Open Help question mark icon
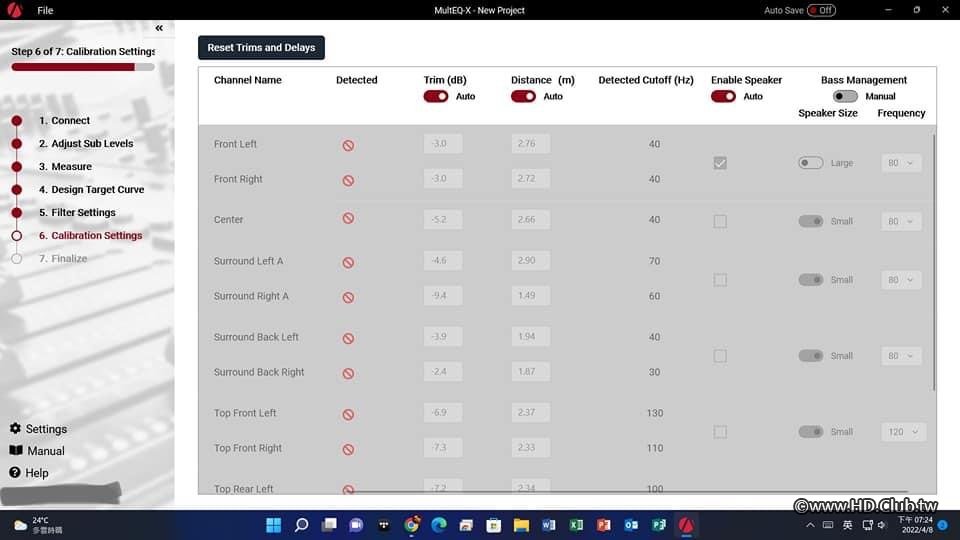Image resolution: width=960 pixels, height=540 pixels. (x=15, y=473)
